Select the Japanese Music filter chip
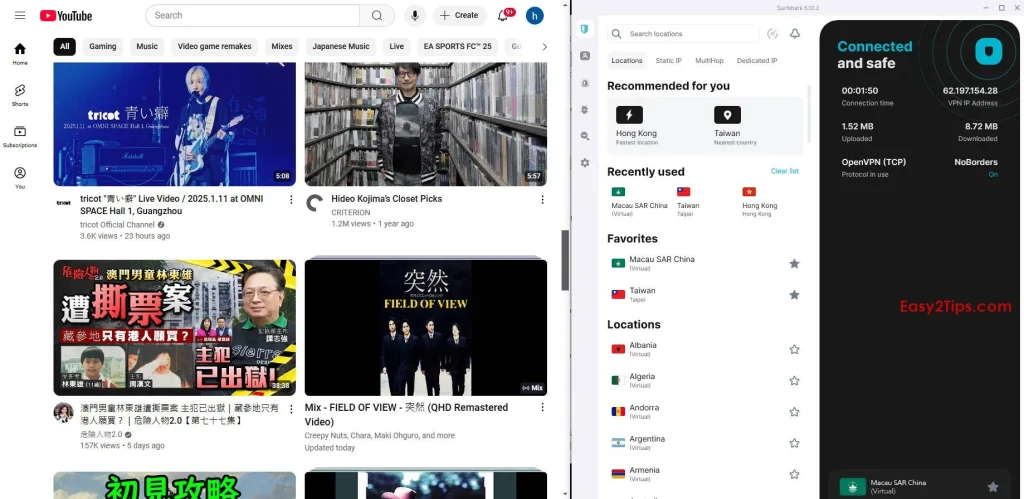The height and width of the screenshot is (499, 1024). pos(341,46)
